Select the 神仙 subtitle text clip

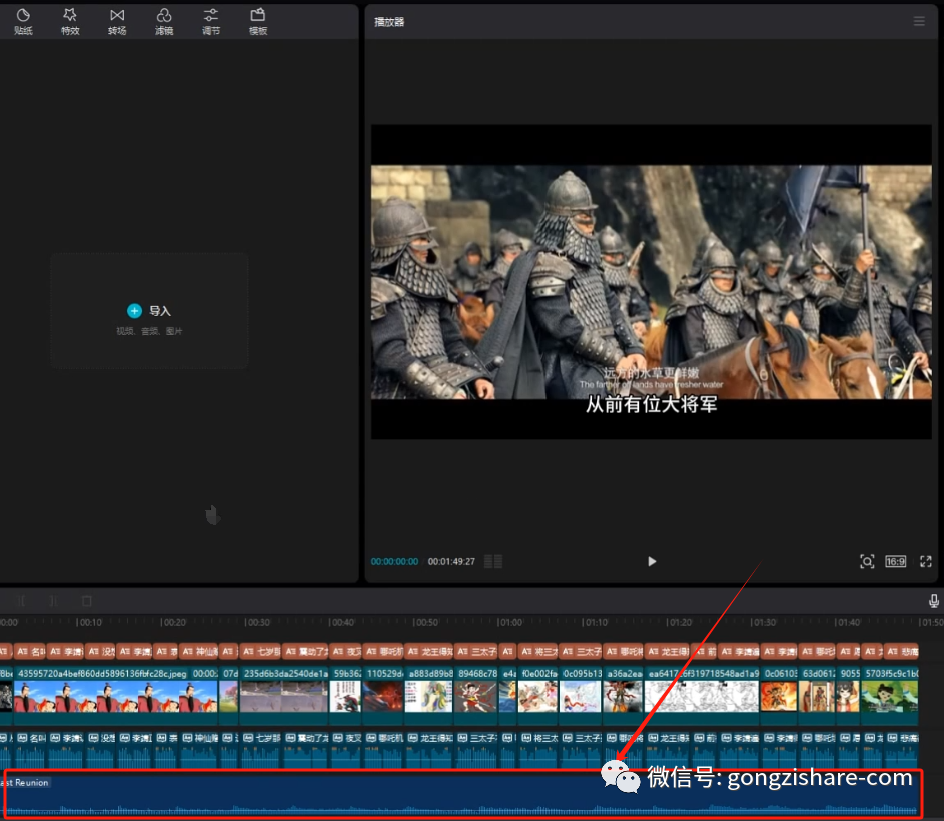199,651
